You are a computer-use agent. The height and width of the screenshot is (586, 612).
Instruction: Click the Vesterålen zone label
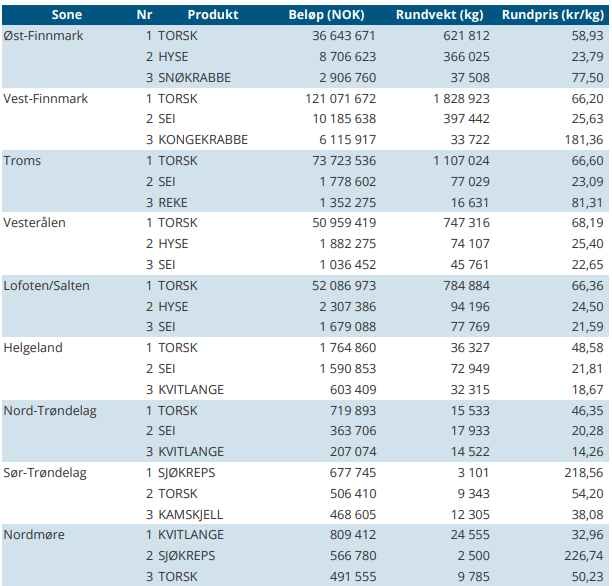click(35, 223)
